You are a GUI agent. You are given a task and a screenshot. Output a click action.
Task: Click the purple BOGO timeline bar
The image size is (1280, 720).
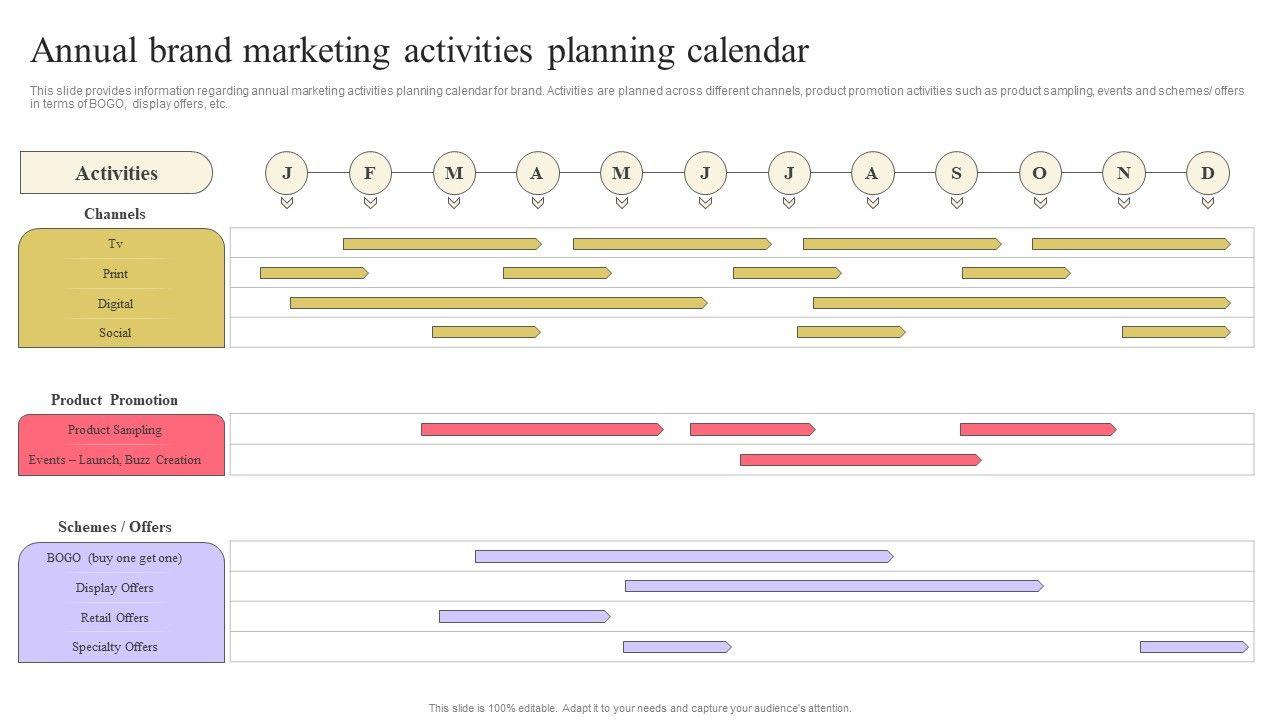[x=683, y=557]
